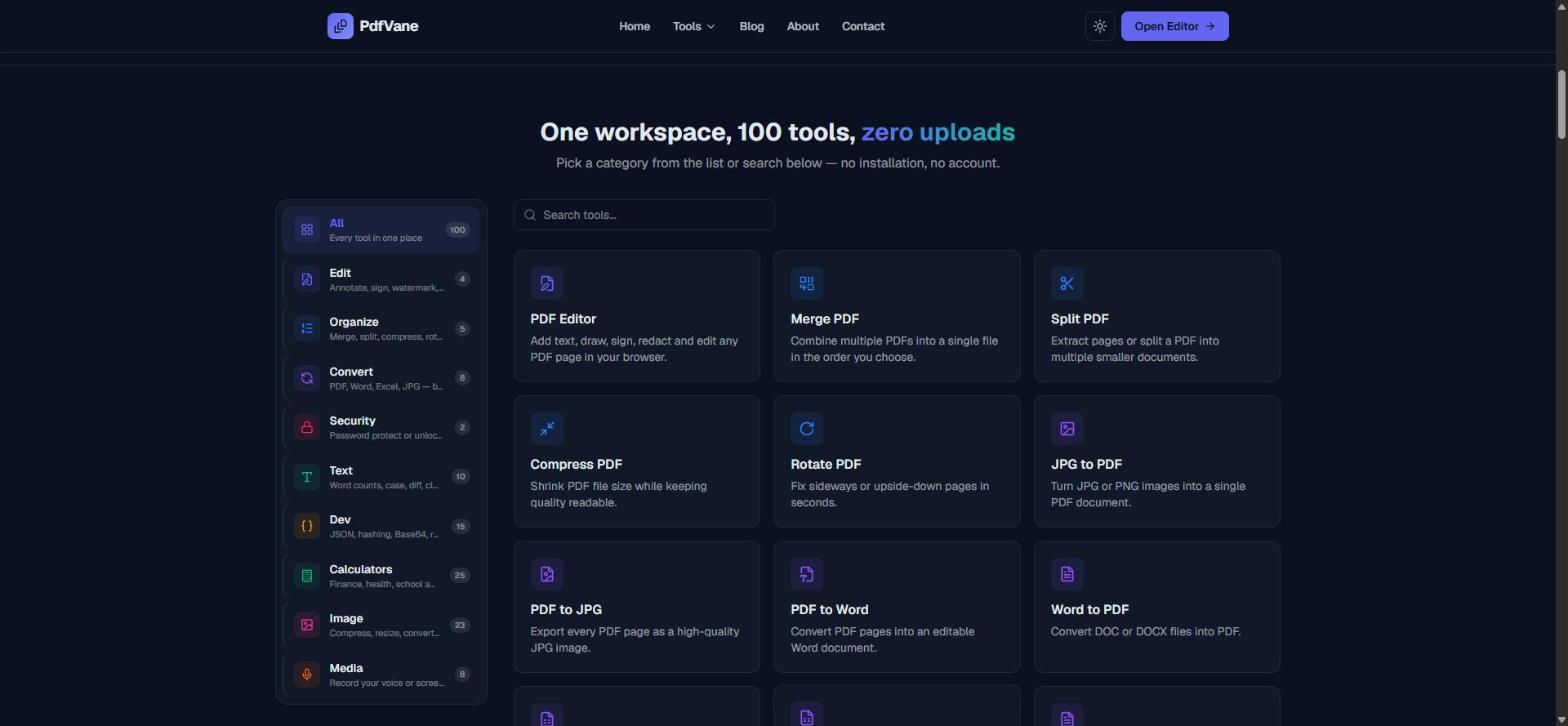Image resolution: width=1568 pixels, height=726 pixels.
Task: Click 'Word counts, case, diff' Text subtitle
Action: 384,486
